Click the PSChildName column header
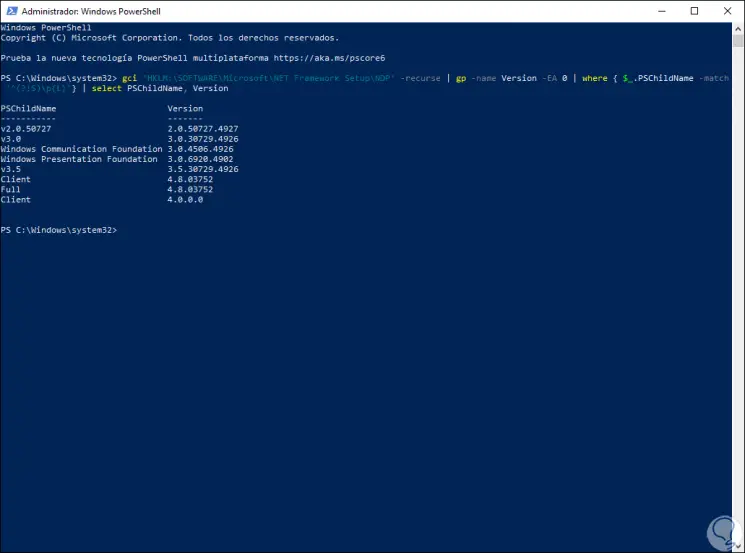Viewport: 745px width, 553px height. pos(29,108)
